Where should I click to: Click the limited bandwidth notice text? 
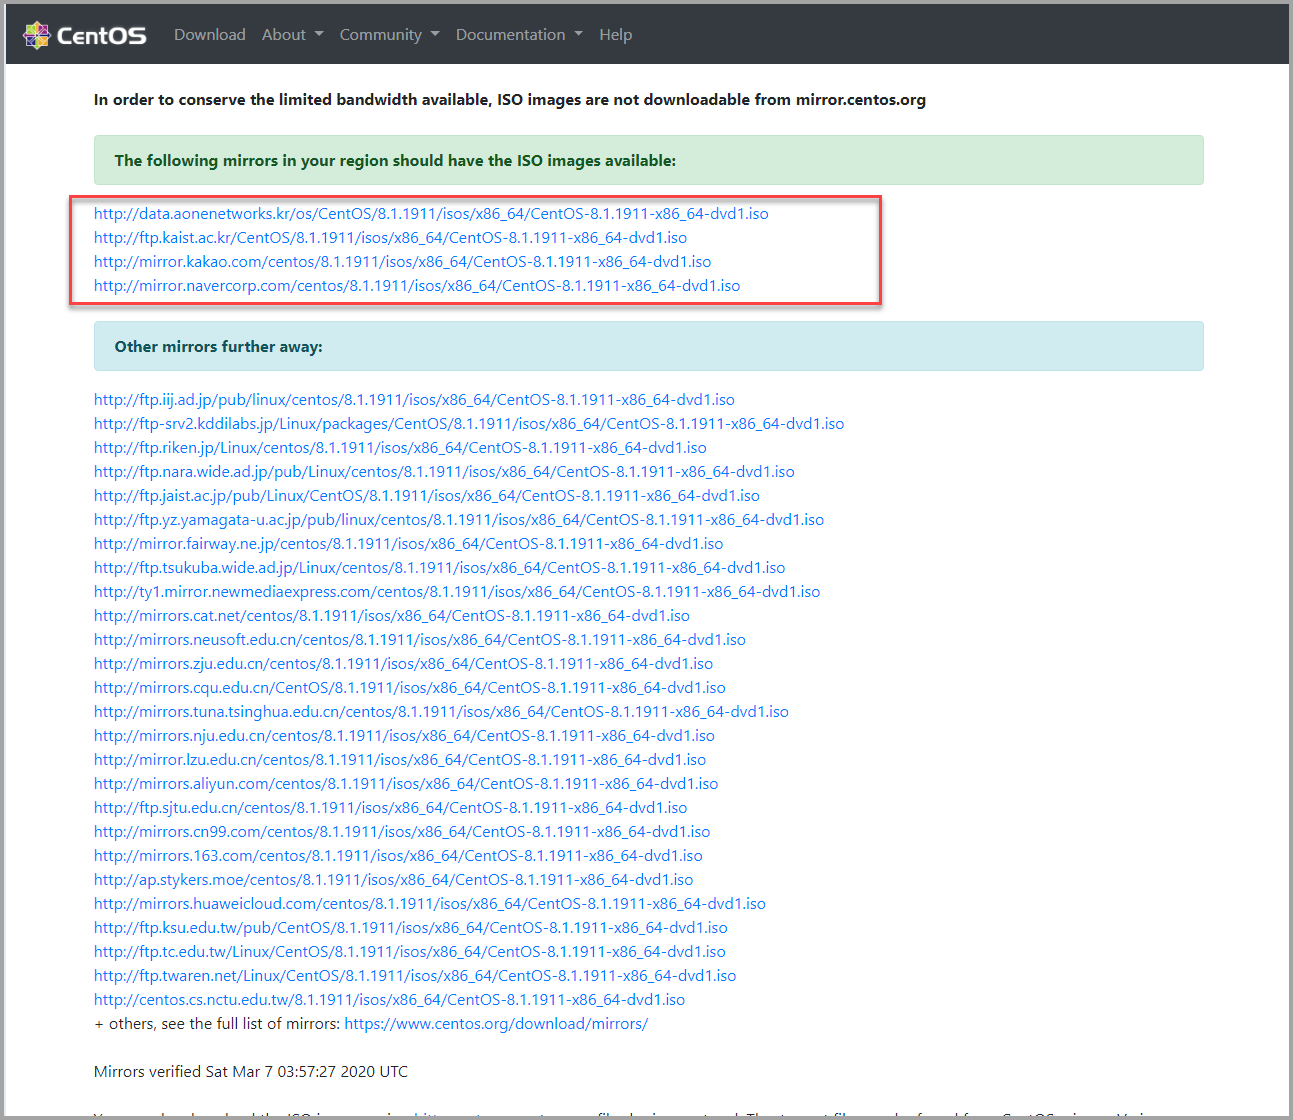coord(510,100)
